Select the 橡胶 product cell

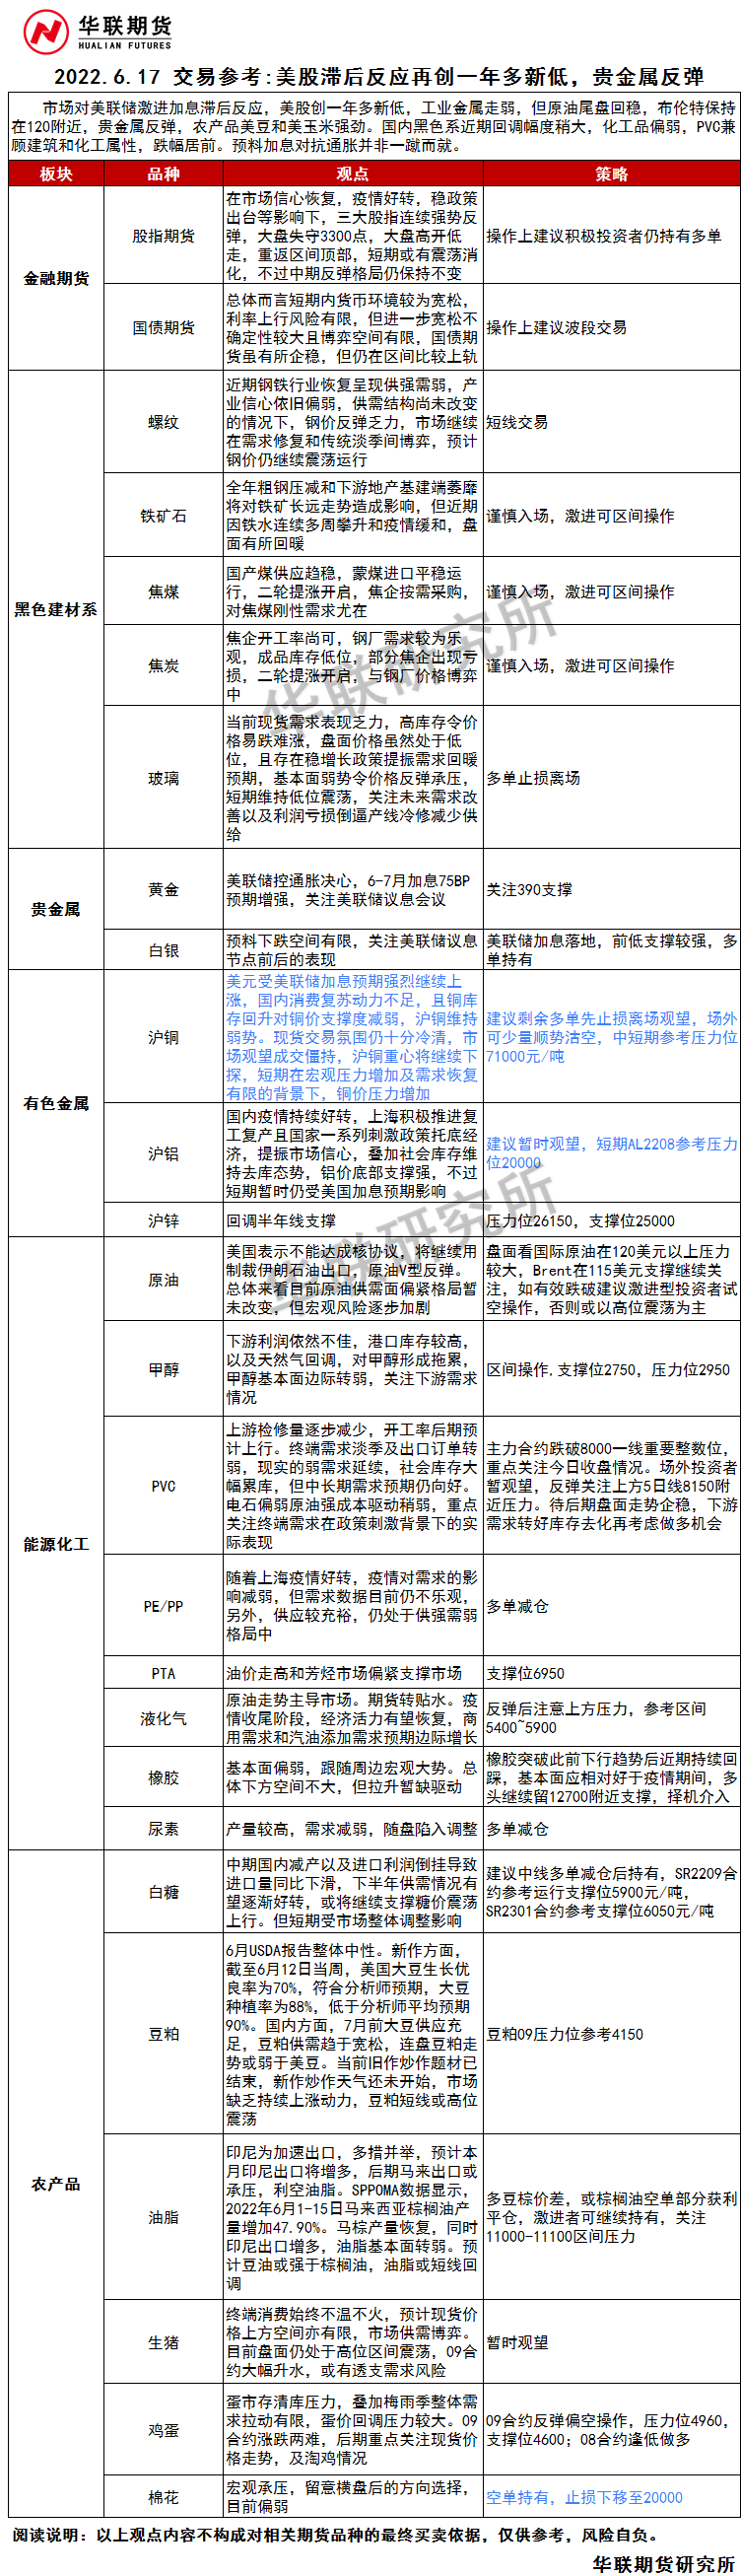163,1777
